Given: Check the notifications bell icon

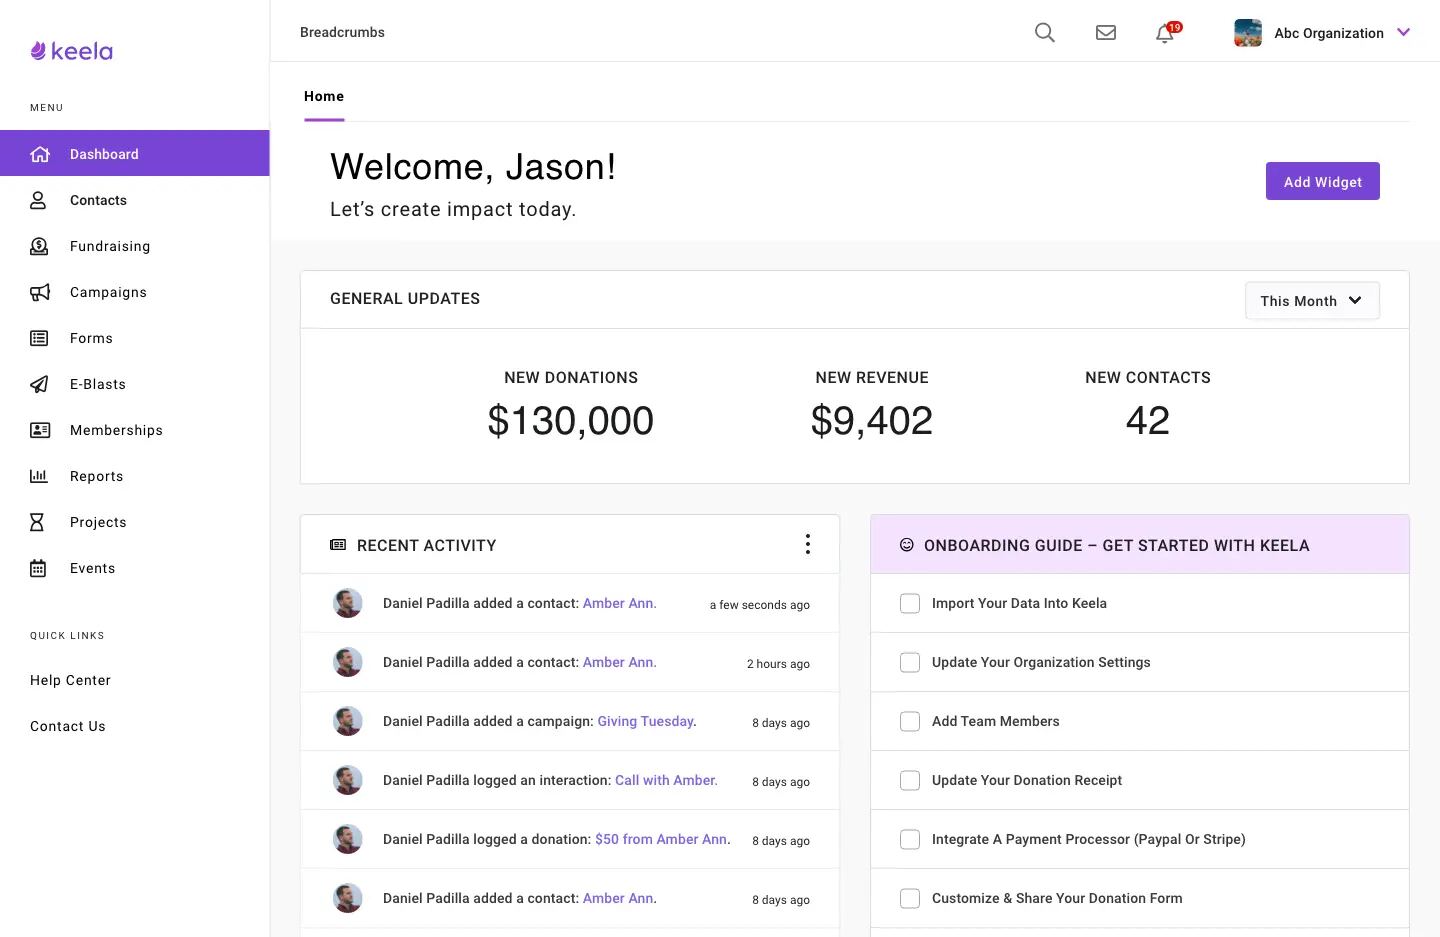Looking at the screenshot, I should click(1163, 33).
